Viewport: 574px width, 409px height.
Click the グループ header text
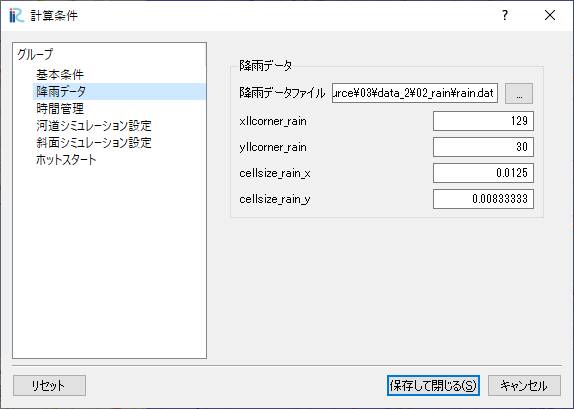click(x=35, y=54)
